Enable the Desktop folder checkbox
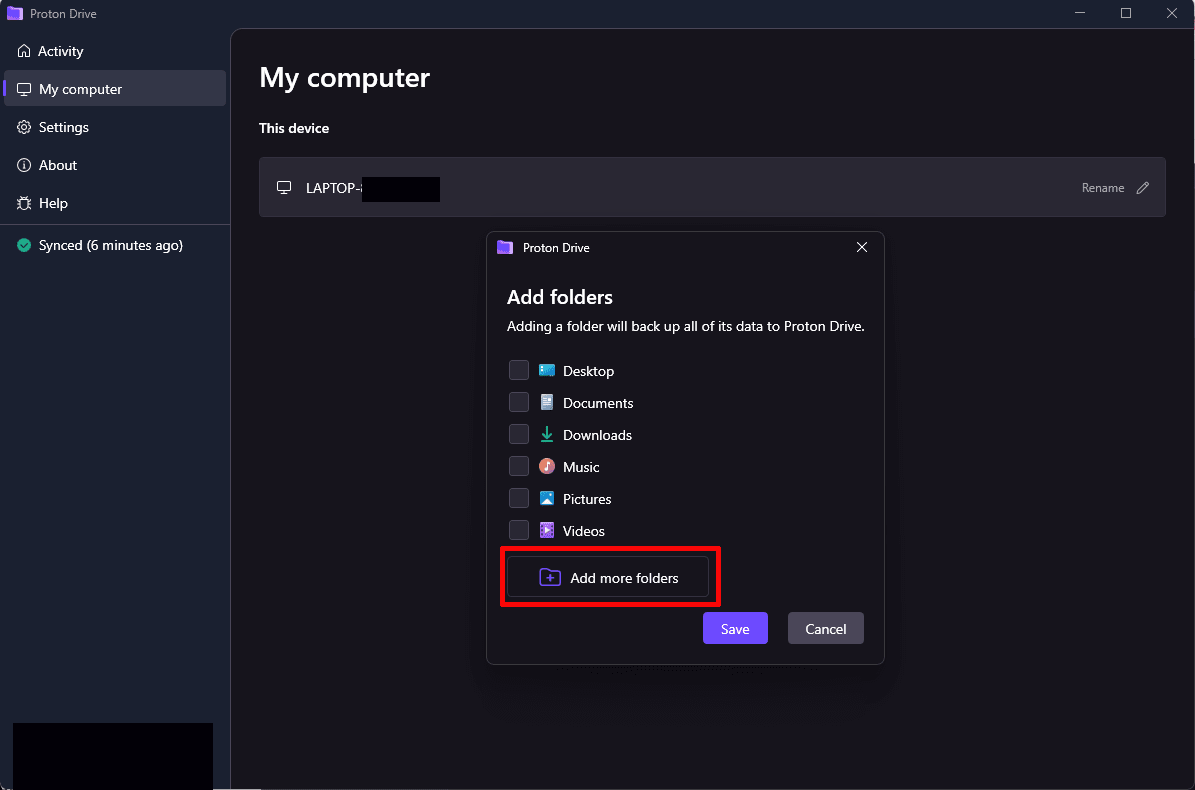 coord(518,370)
